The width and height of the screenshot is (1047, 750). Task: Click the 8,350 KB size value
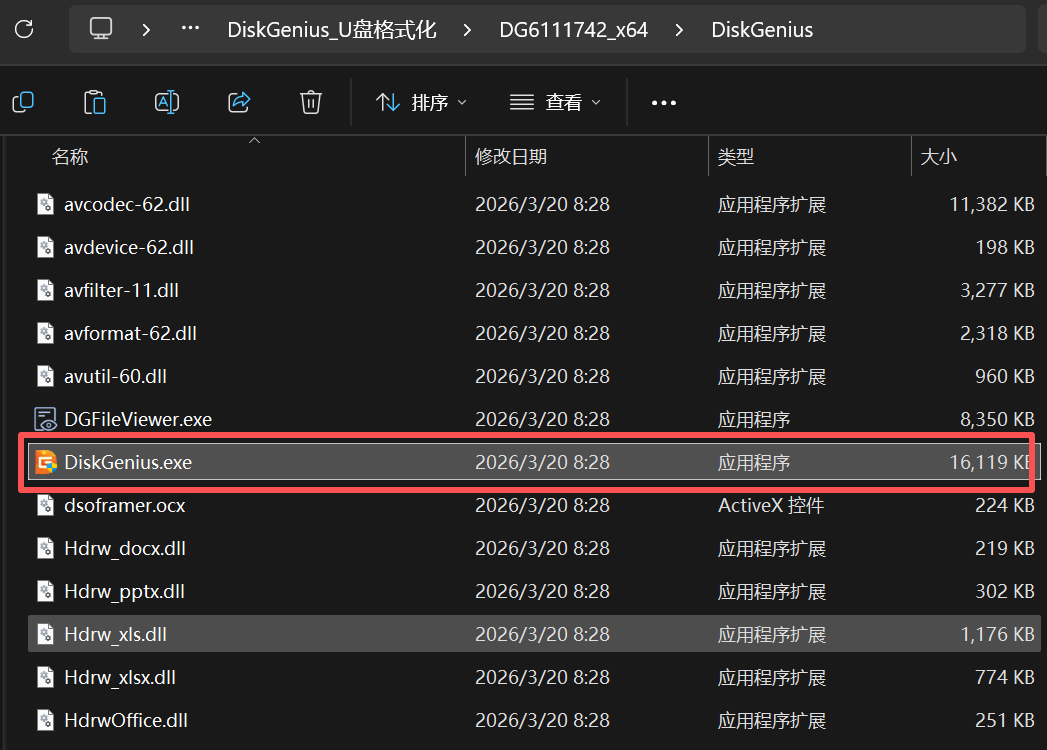(997, 419)
